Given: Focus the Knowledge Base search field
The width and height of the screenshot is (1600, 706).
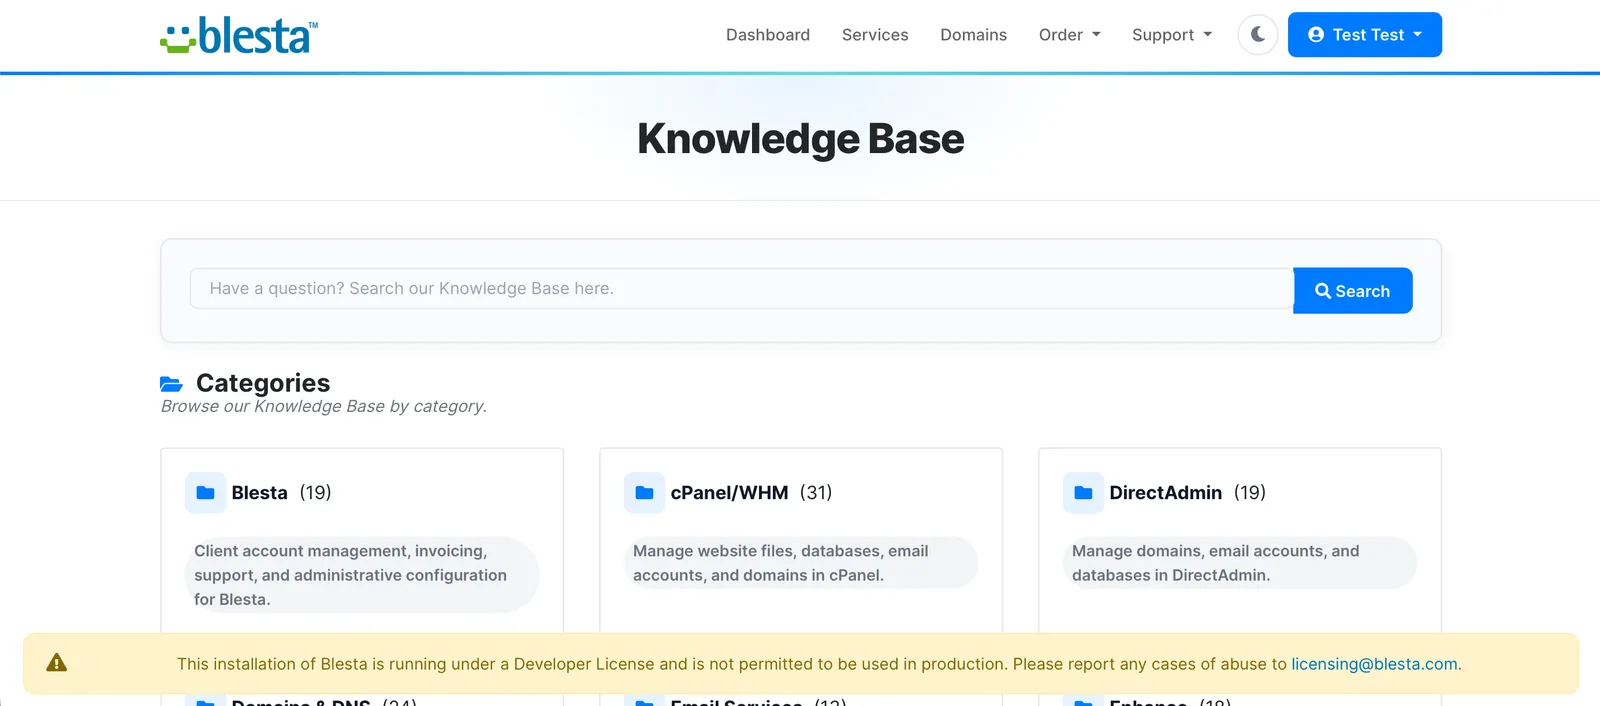Looking at the screenshot, I should [741, 288].
